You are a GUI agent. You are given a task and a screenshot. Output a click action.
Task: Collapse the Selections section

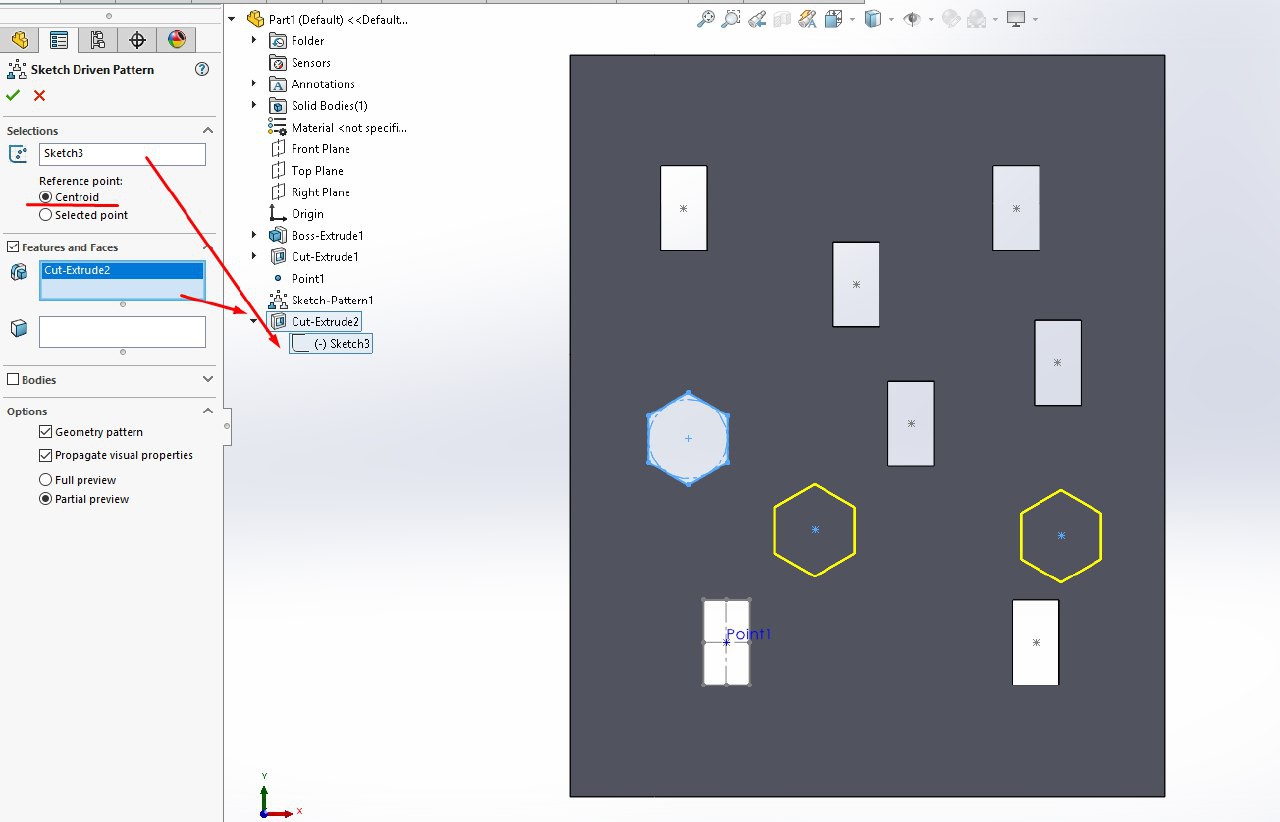coord(208,130)
